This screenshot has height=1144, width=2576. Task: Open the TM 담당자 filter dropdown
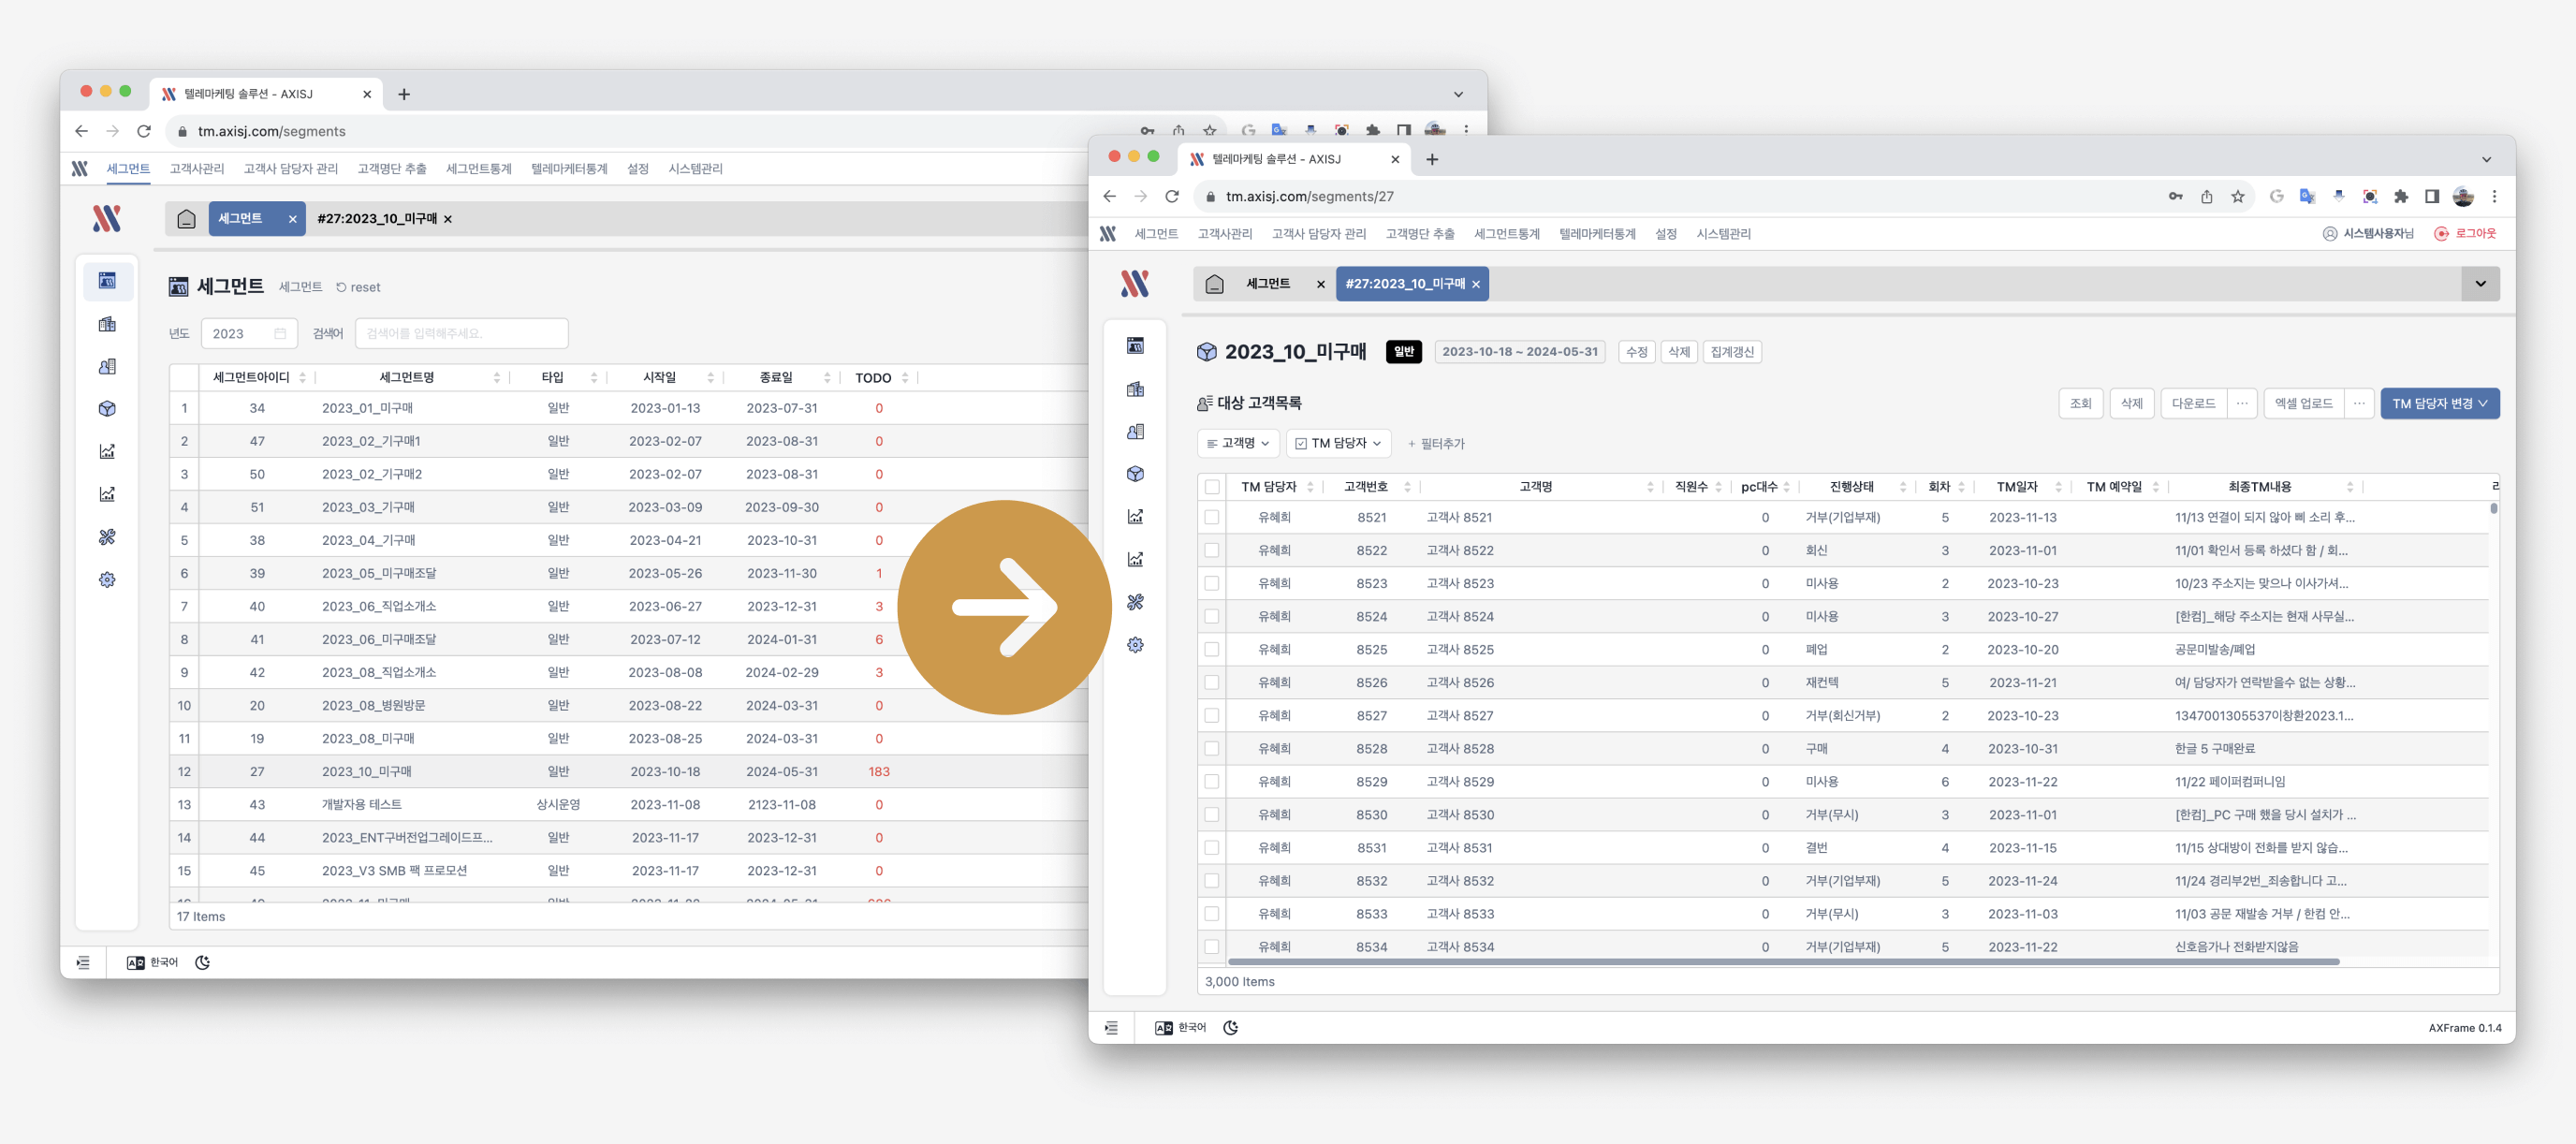pyautogui.click(x=1338, y=443)
